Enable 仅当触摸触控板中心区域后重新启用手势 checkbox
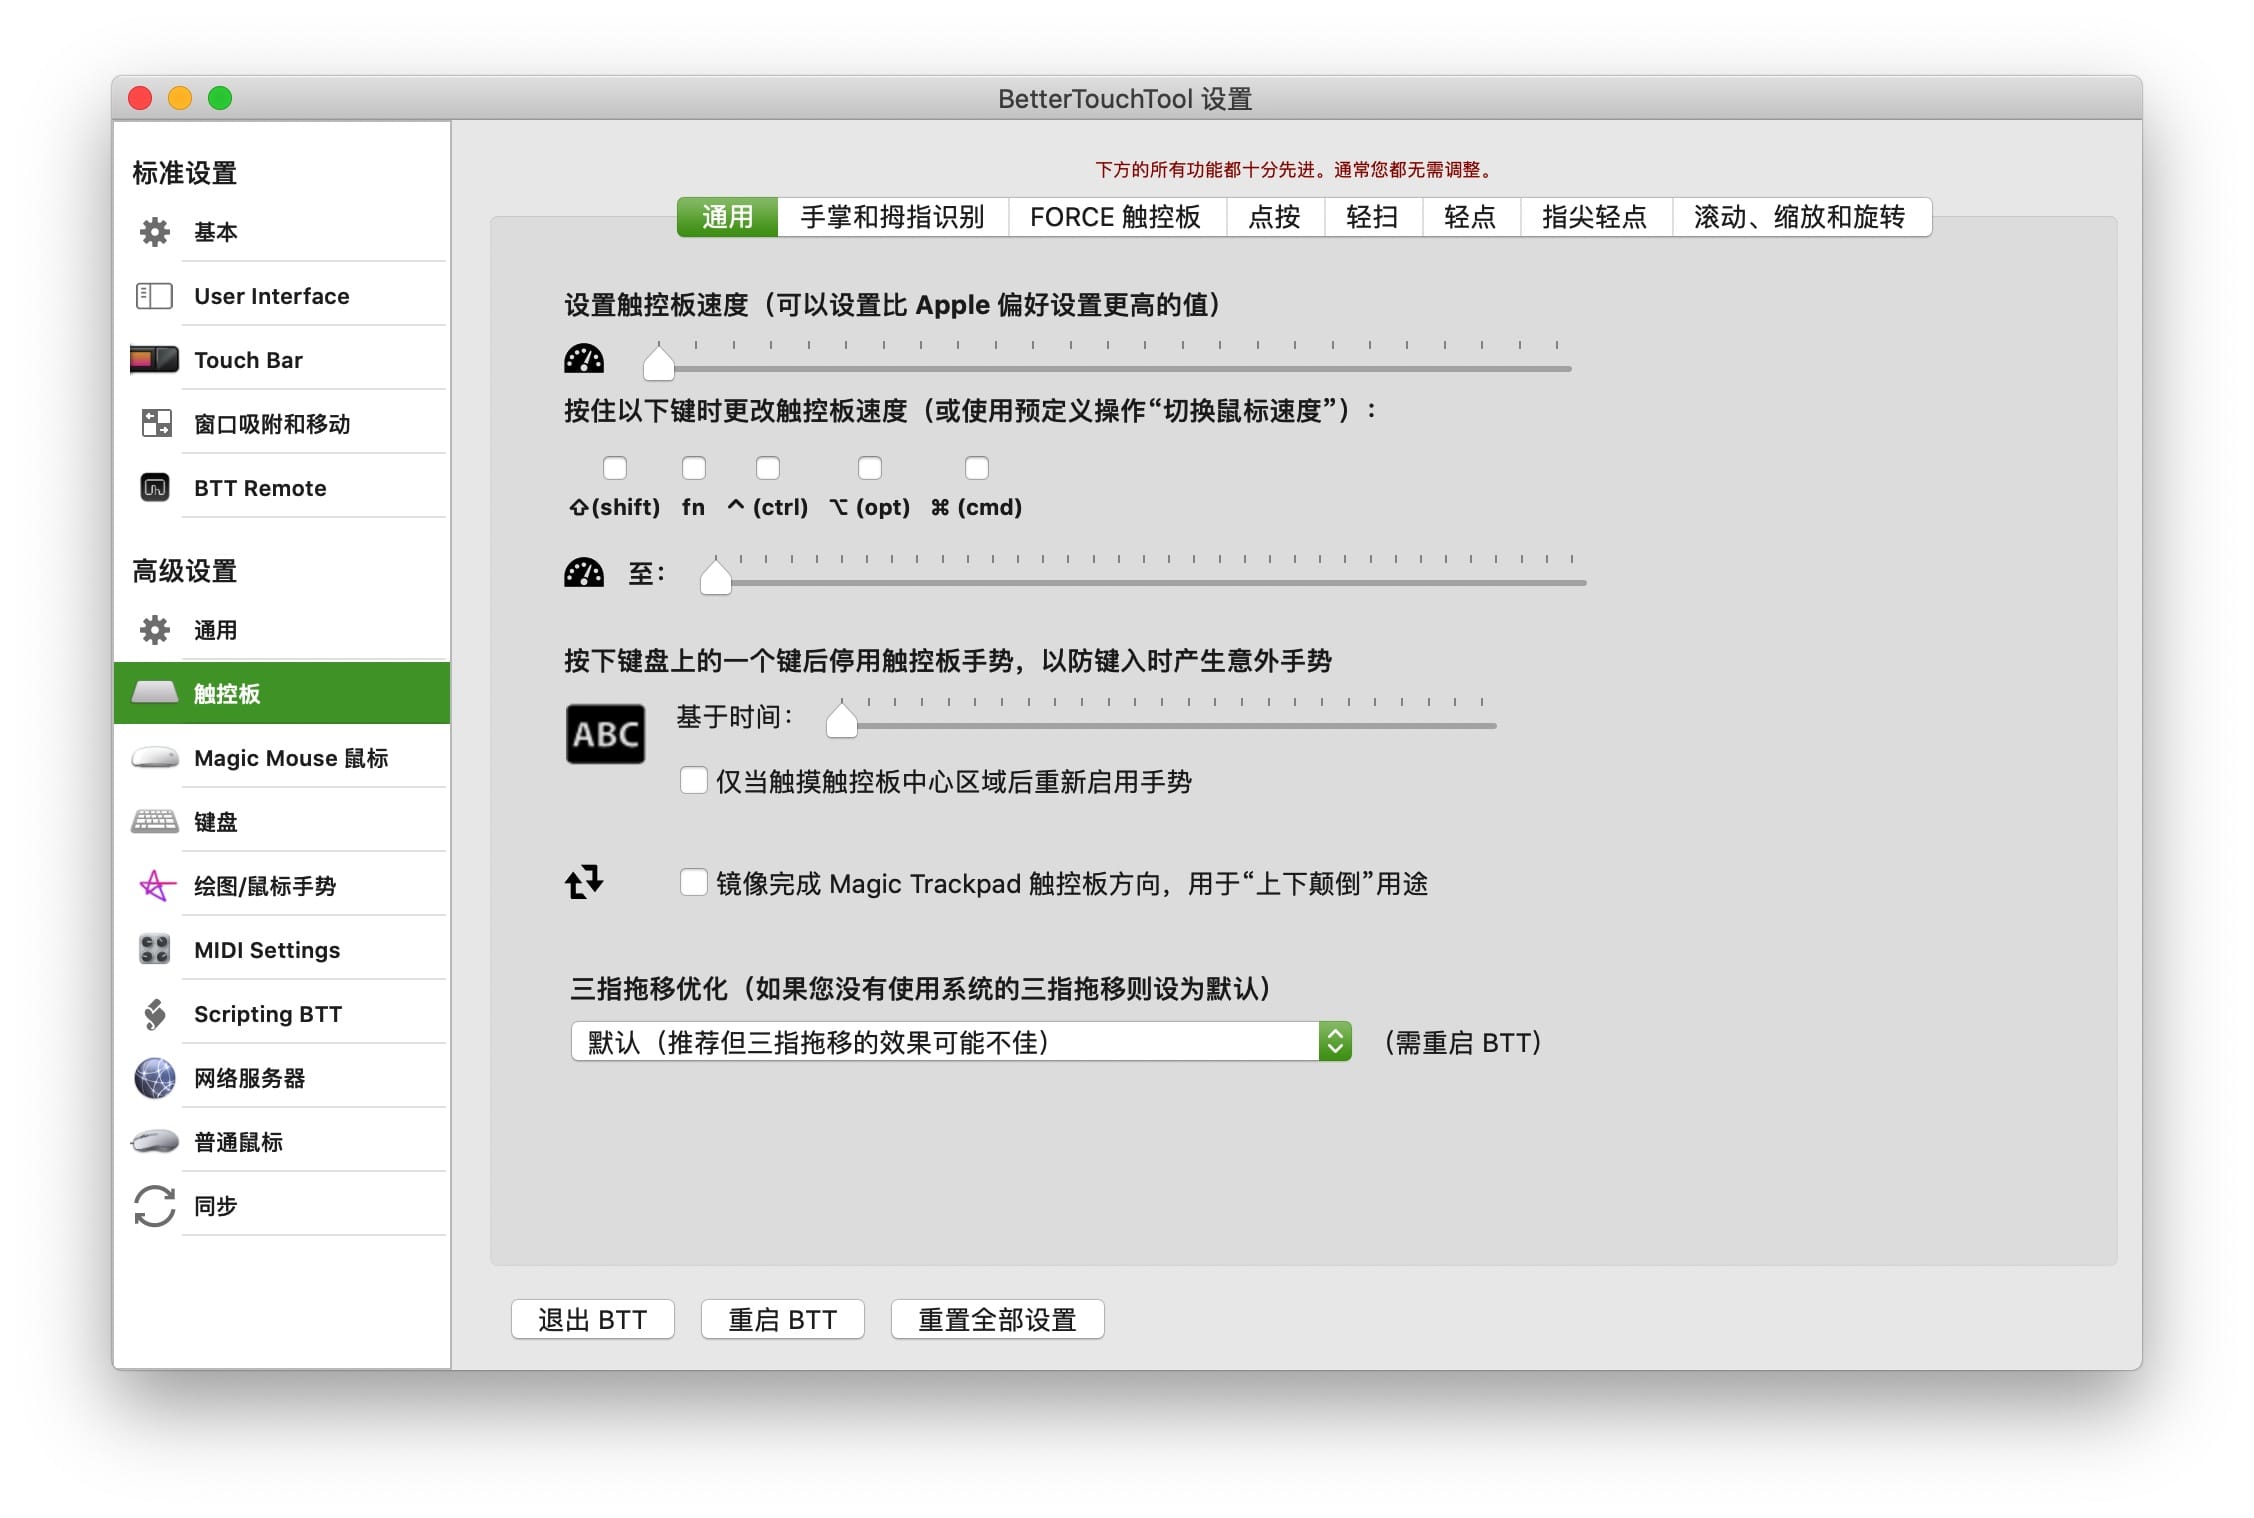The image size is (2254, 1518). click(693, 781)
